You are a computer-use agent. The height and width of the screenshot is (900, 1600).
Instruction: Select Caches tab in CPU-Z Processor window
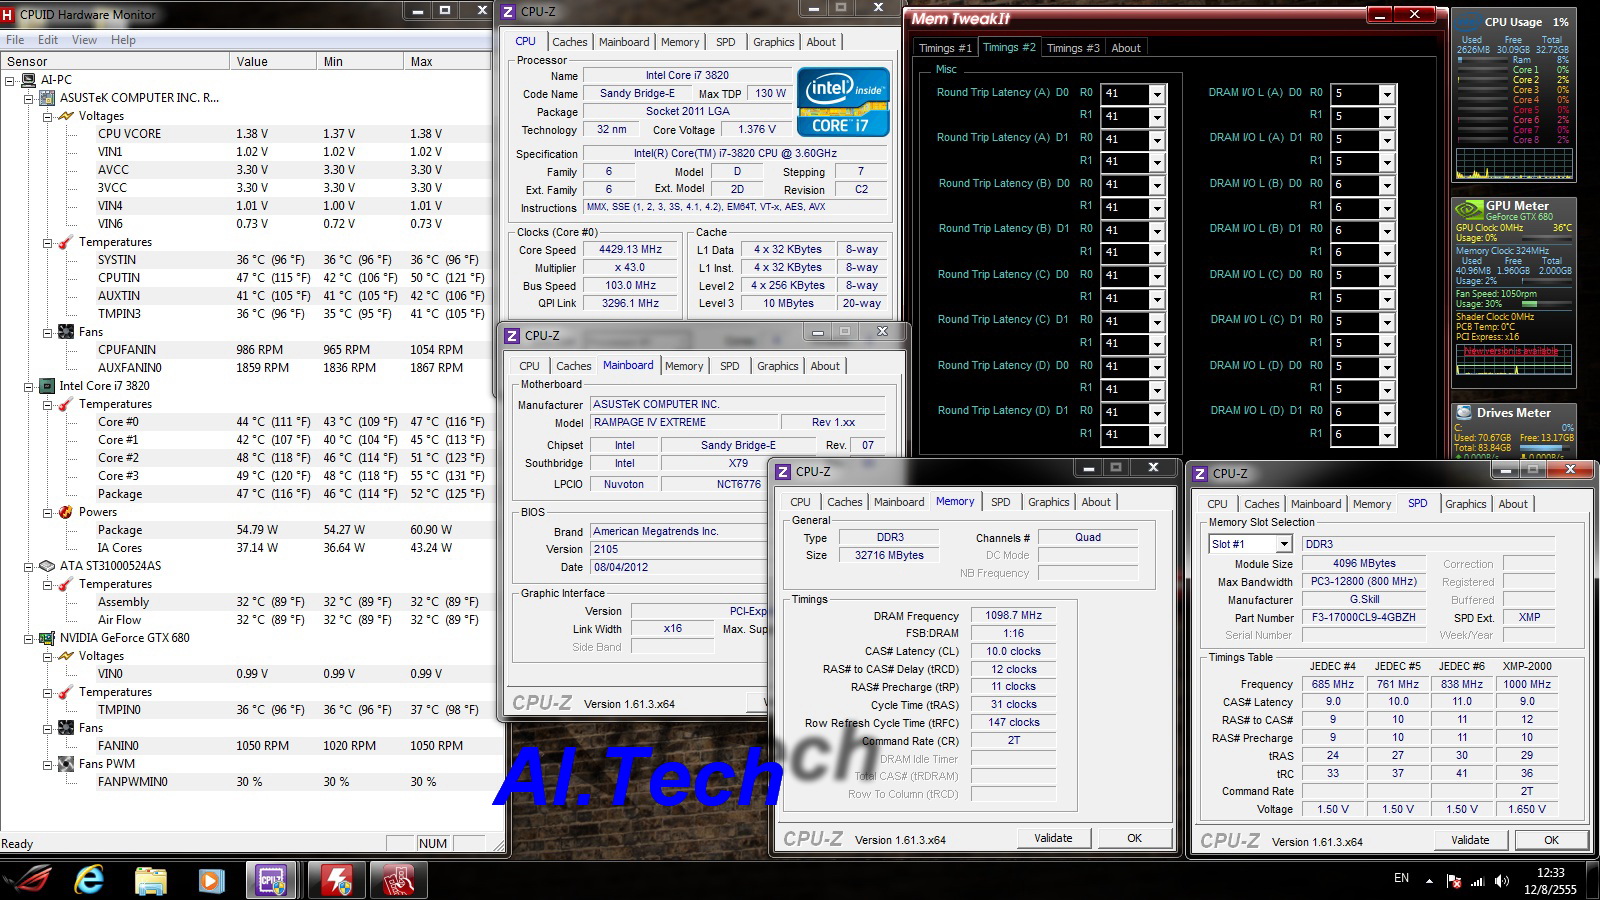(x=570, y=42)
